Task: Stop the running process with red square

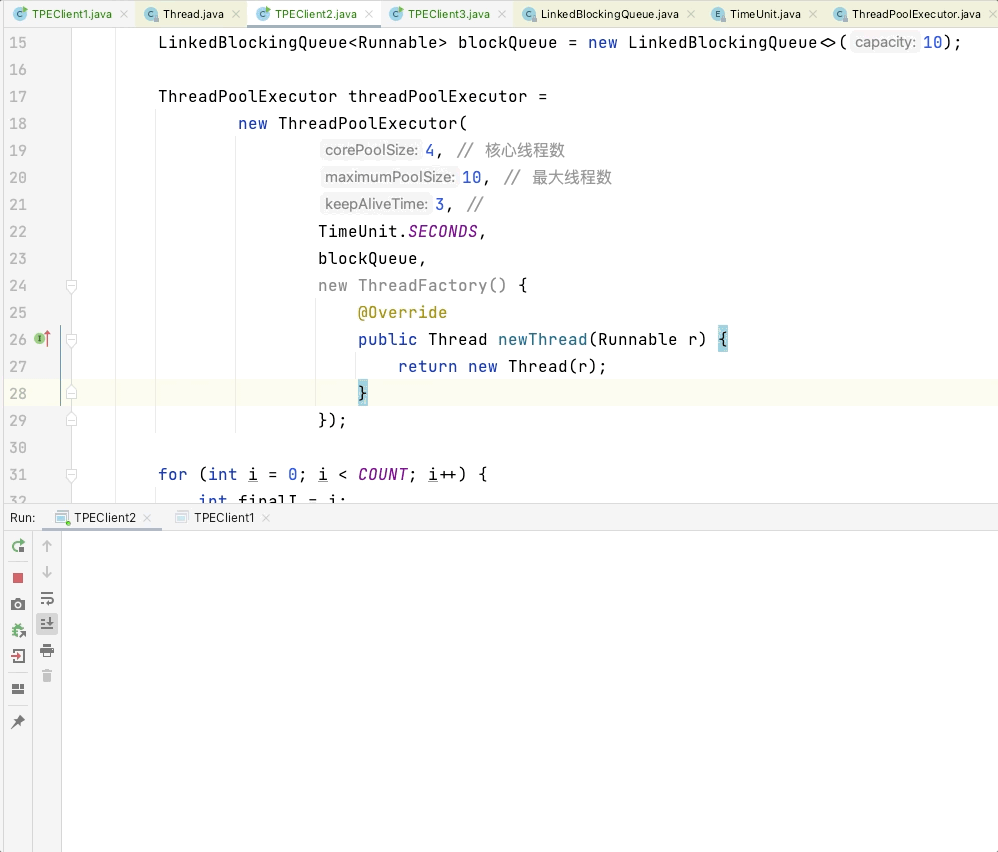Action: pos(18,578)
